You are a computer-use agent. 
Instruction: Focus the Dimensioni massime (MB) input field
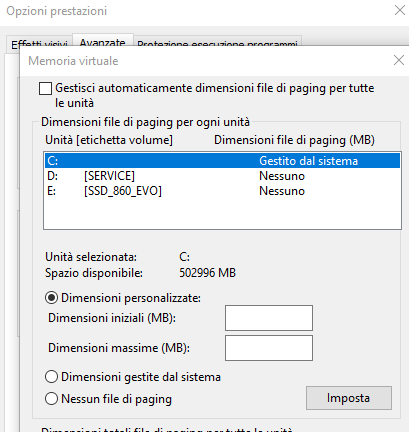click(269, 348)
